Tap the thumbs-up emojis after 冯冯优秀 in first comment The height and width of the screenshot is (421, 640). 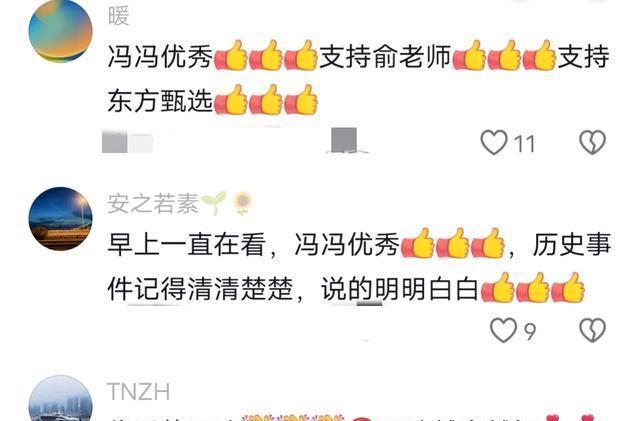266,56
